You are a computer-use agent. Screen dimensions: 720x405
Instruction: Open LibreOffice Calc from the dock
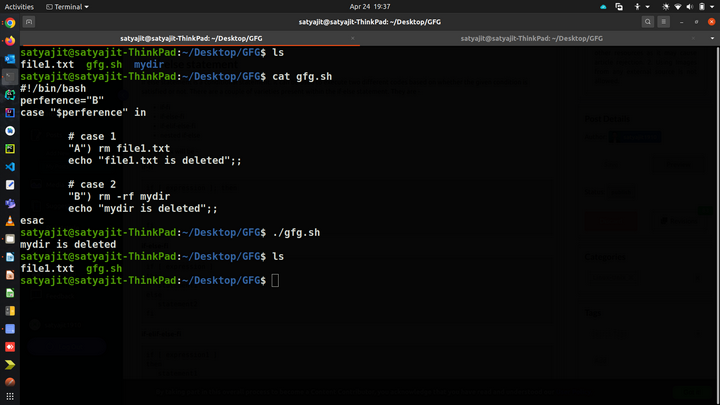tap(10, 293)
